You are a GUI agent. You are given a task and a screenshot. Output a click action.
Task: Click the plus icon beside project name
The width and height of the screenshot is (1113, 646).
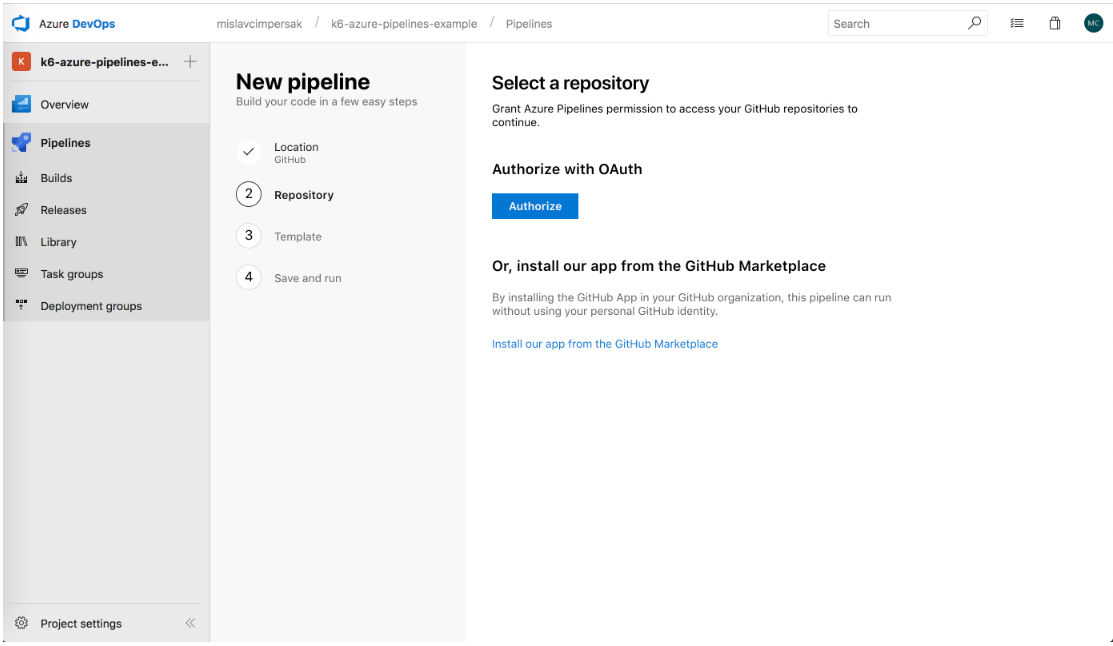pos(190,62)
